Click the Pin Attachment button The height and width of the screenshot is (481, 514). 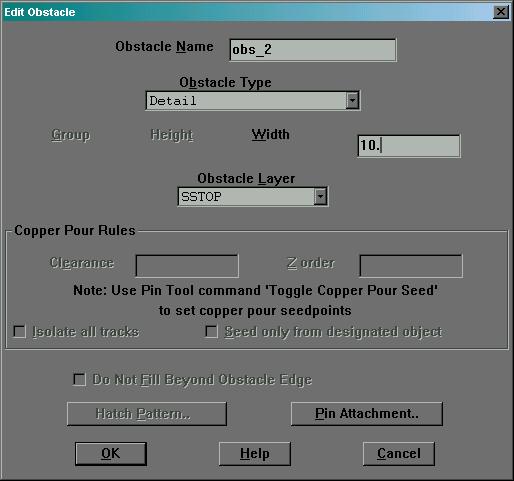pos(367,414)
